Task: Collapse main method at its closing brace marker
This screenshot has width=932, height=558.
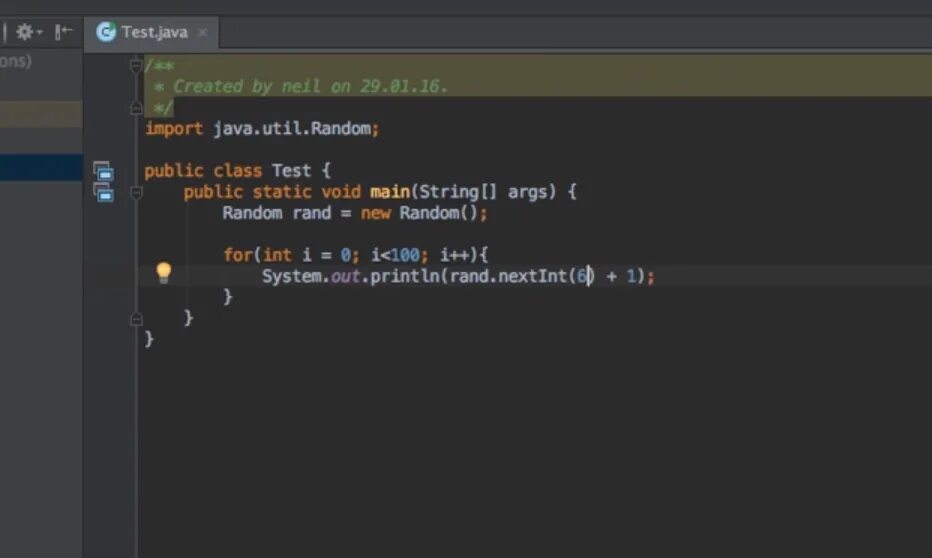Action: tap(136, 319)
